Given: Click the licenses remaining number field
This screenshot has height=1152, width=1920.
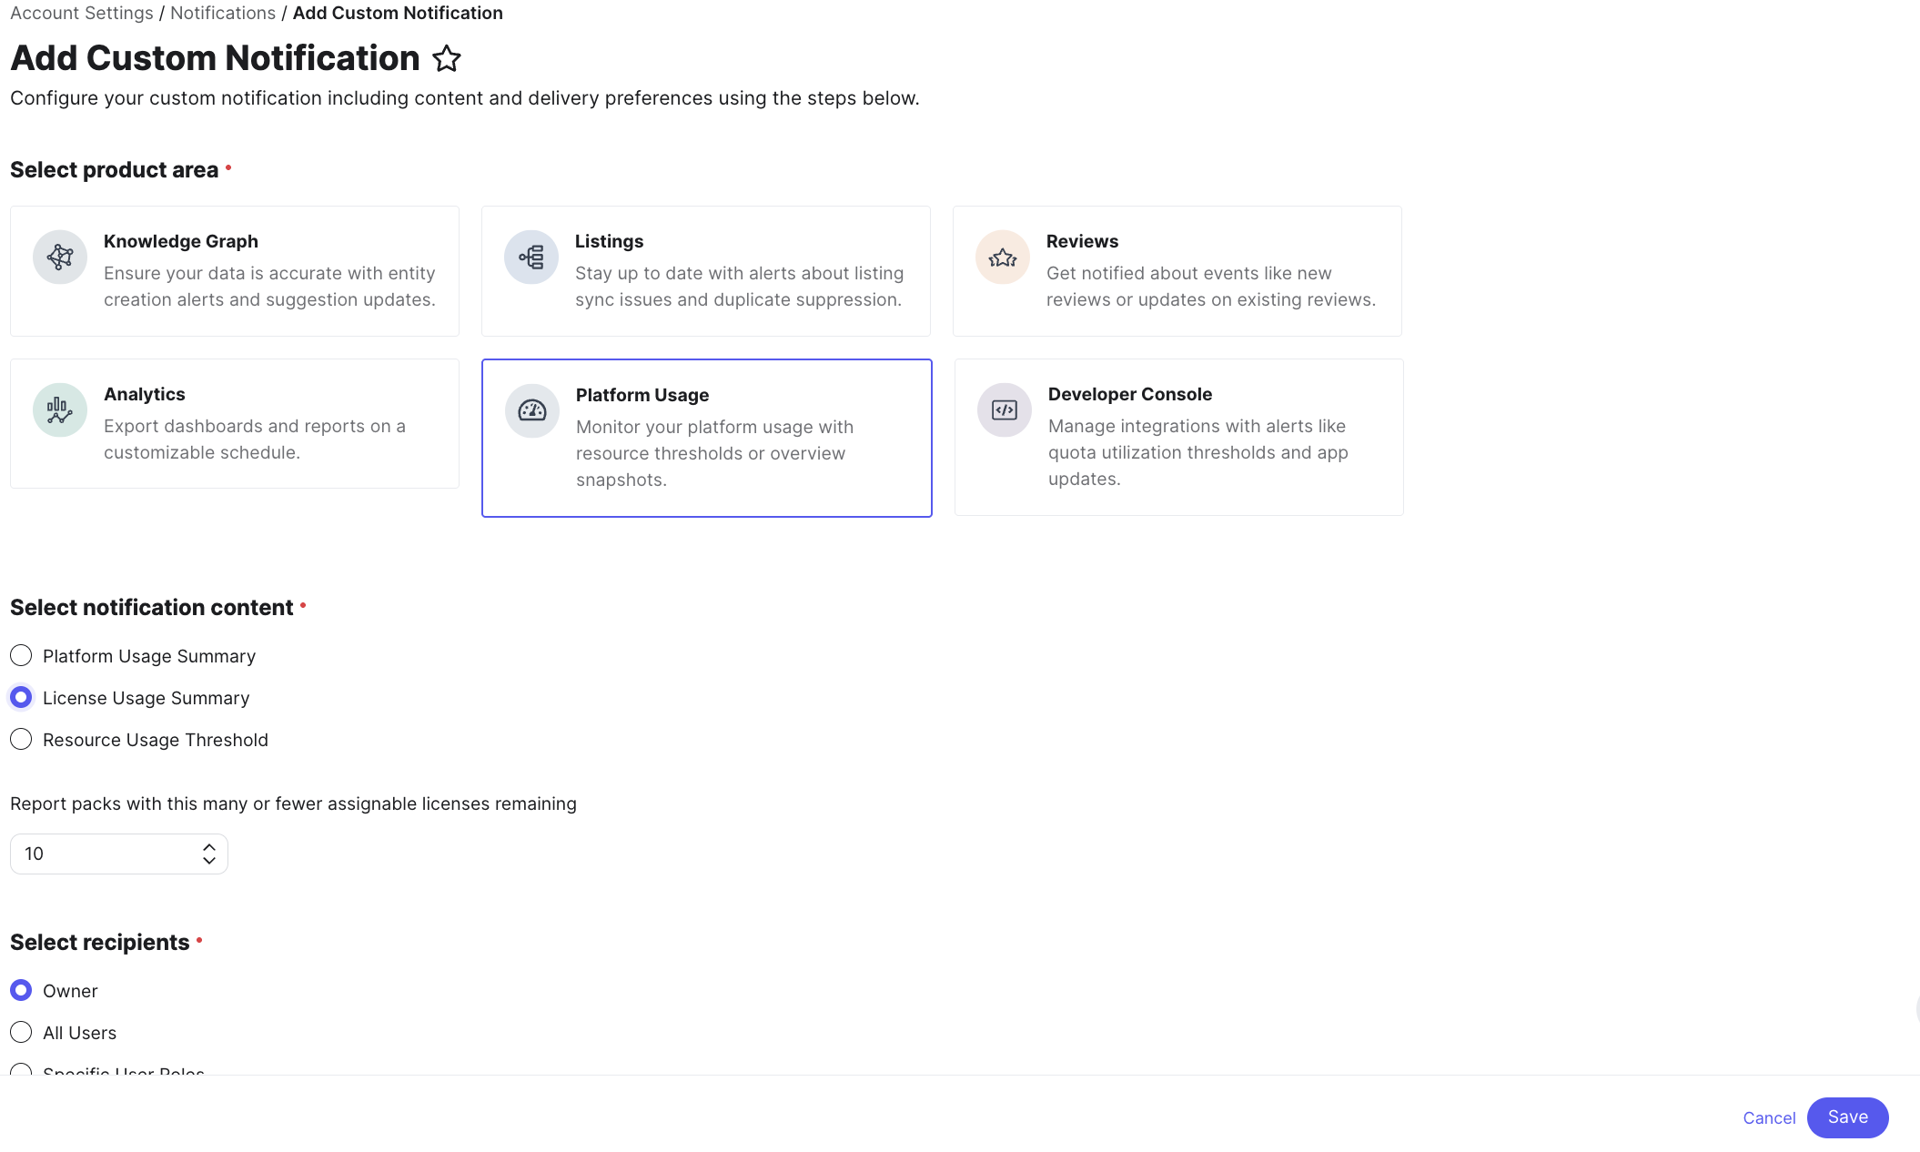Looking at the screenshot, I should coord(119,854).
